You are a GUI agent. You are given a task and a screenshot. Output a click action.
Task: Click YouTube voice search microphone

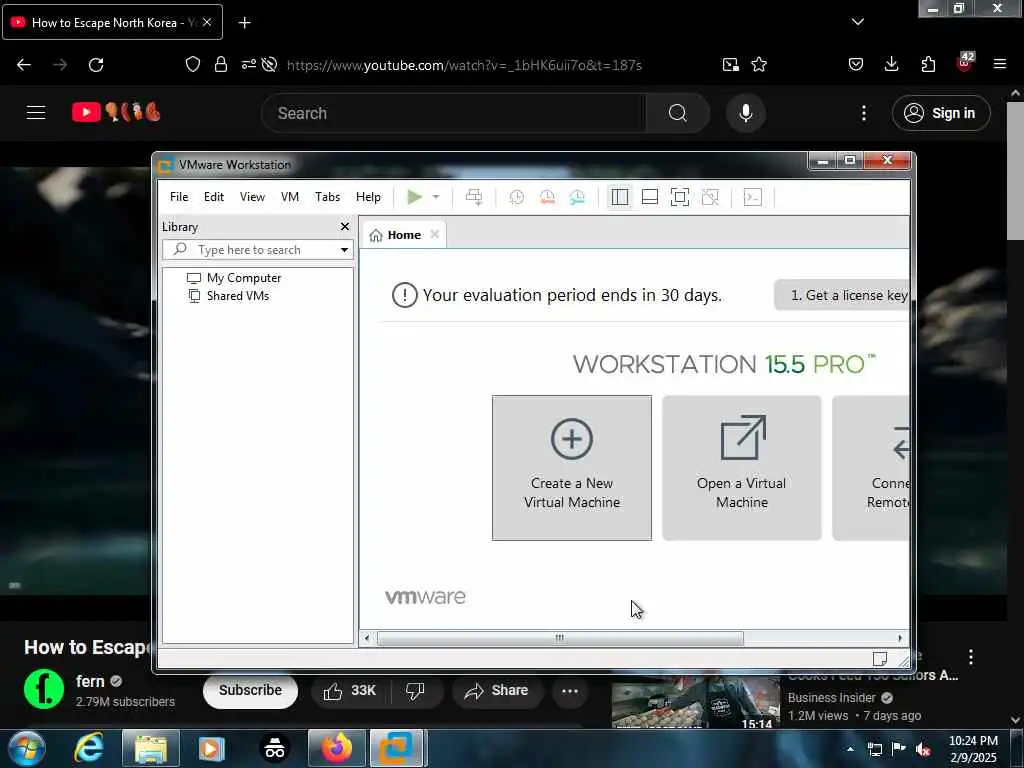coord(745,113)
